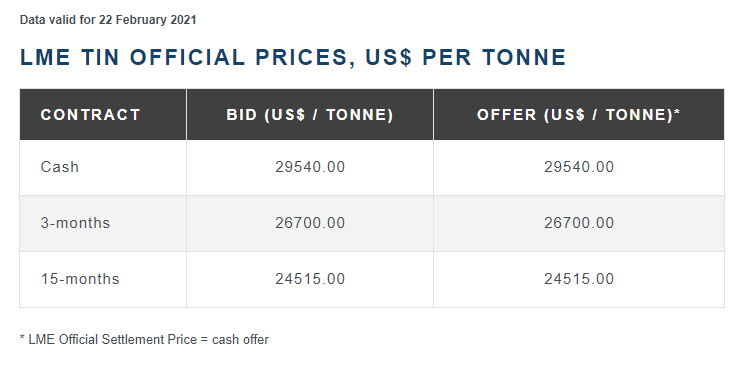745x365 pixels.
Task: Select the Cash contract row label
Action: tap(59, 167)
